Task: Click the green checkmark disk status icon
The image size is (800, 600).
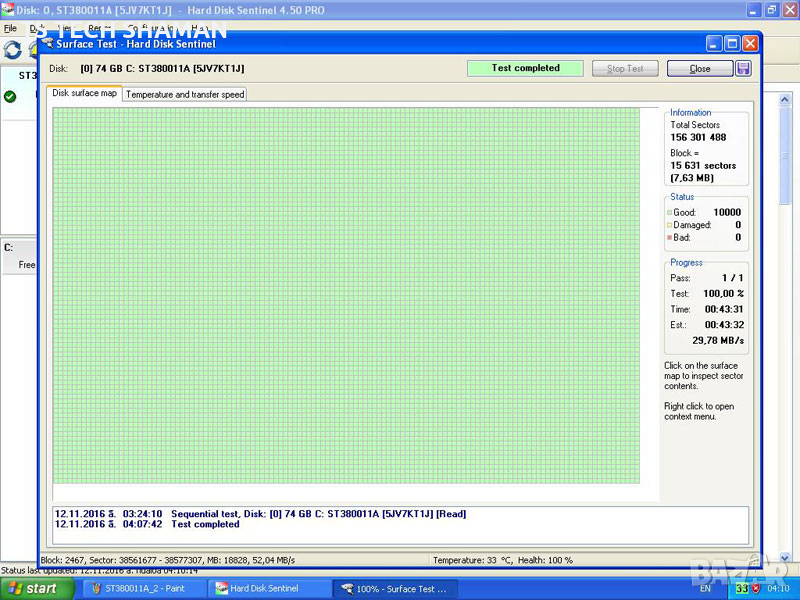Action: point(10,97)
